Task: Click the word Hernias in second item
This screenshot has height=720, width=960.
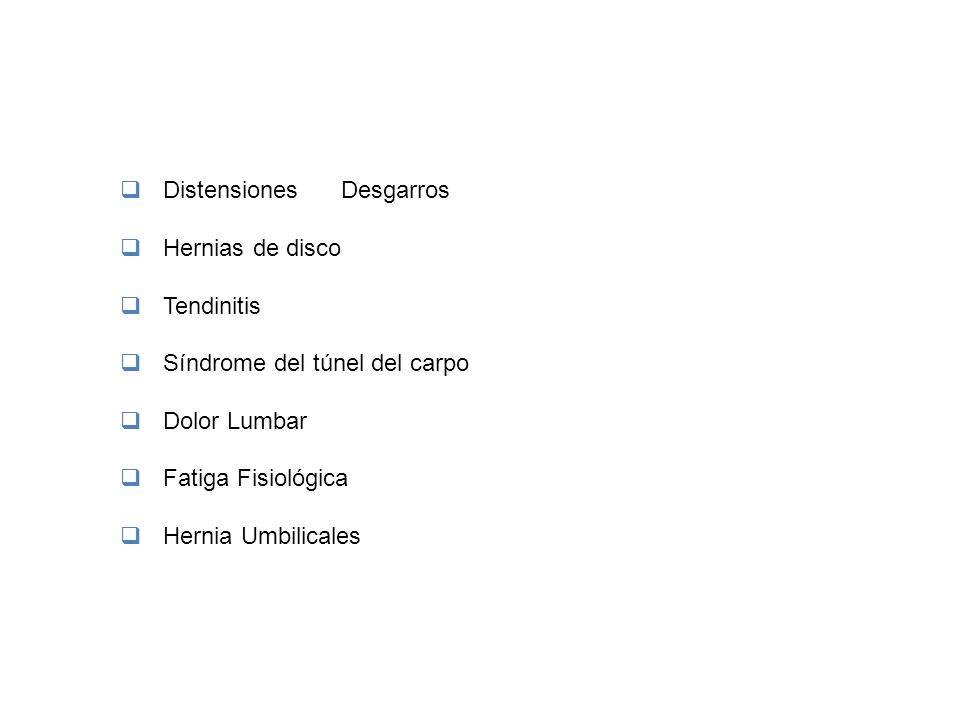Action: 203,248
